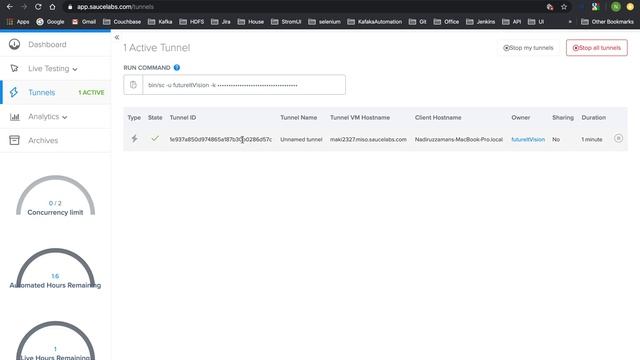This screenshot has height=360, width=640.
Task: Click the Client Hostname MacBook-Pro.local cell
Action: [459, 140]
